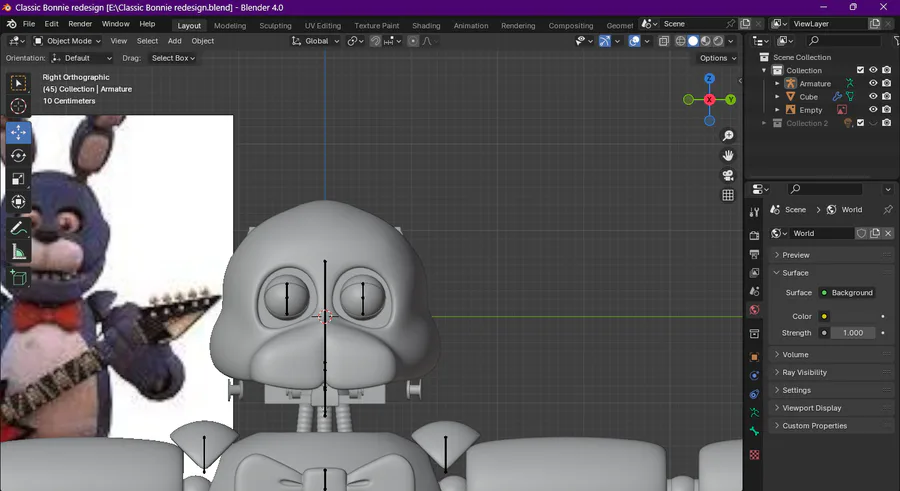The height and width of the screenshot is (491, 900).
Task: Toggle X-Ray display mode
Action: coord(664,41)
